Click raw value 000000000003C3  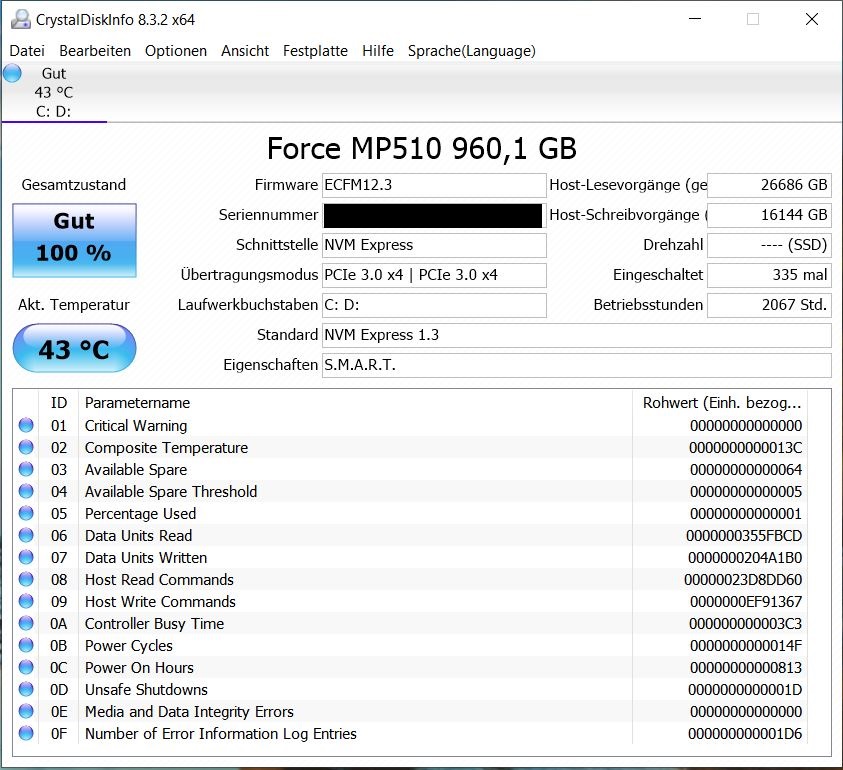[746, 623]
